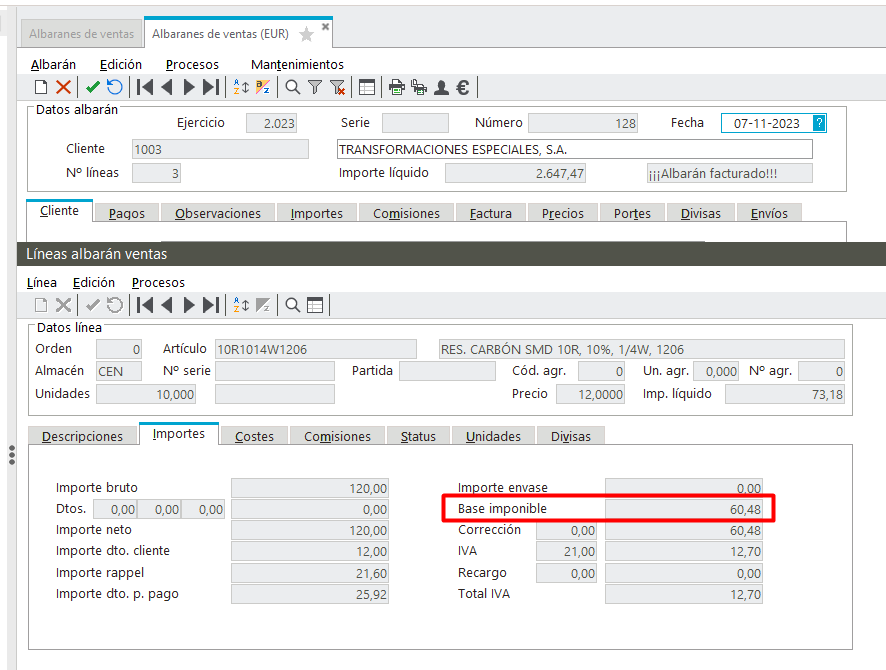886x670 pixels.
Task: Click the Almacén field CEN
Action: point(119,371)
